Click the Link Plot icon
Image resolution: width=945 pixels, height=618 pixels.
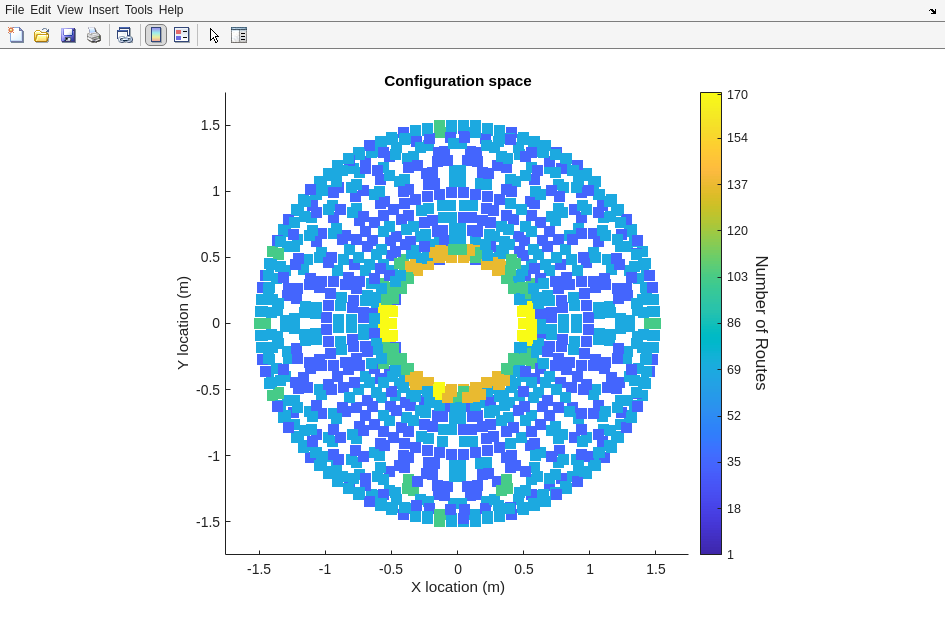[124, 35]
